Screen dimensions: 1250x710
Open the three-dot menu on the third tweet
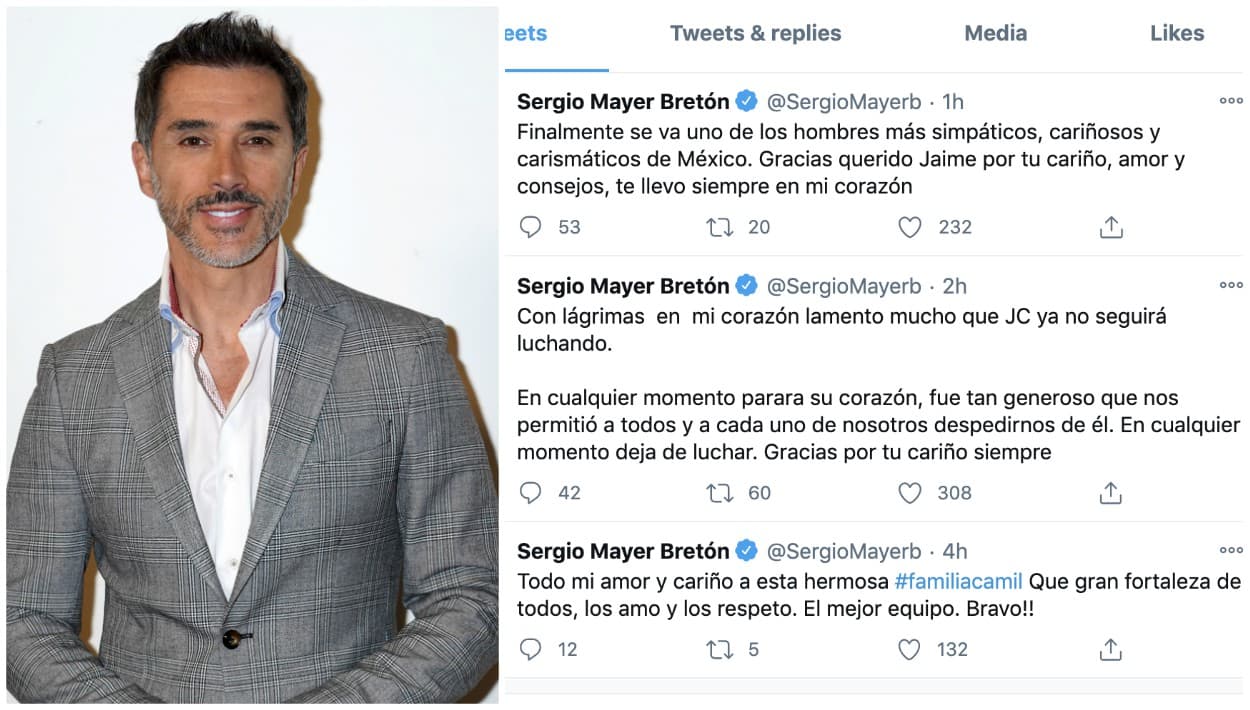1229,549
